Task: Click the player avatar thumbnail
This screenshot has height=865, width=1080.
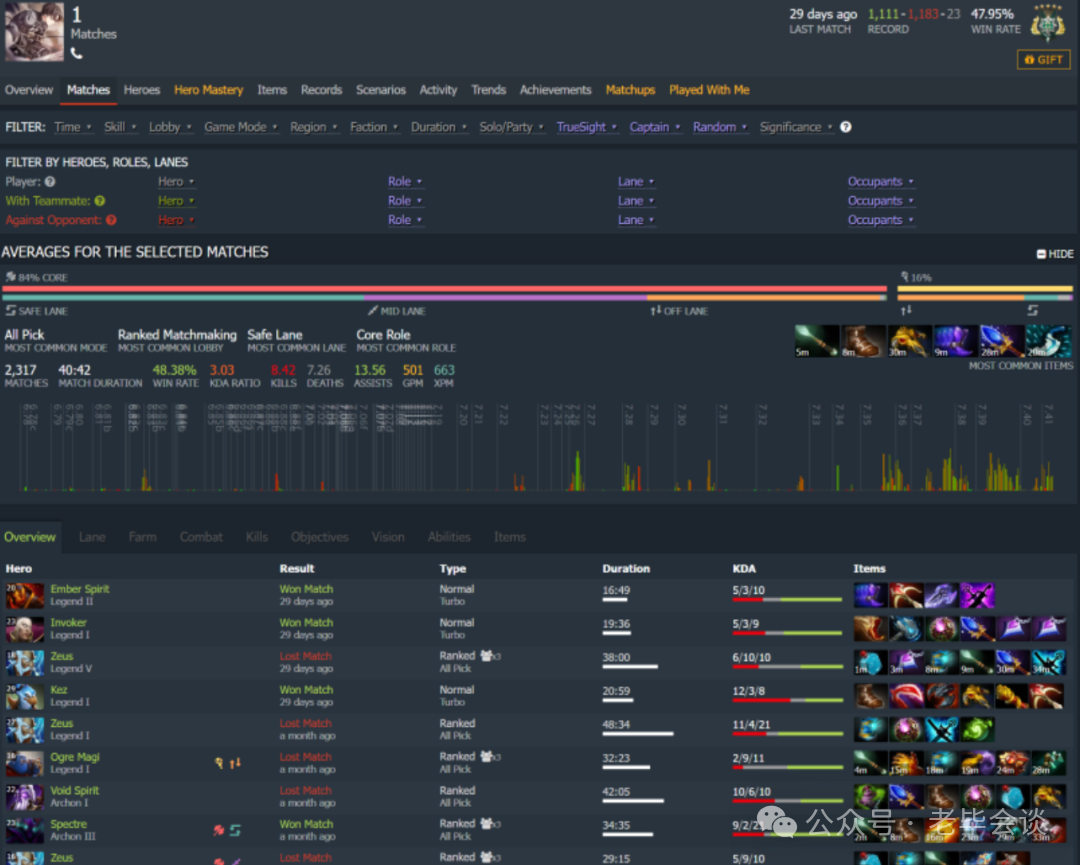Action: tap(34, 32)
